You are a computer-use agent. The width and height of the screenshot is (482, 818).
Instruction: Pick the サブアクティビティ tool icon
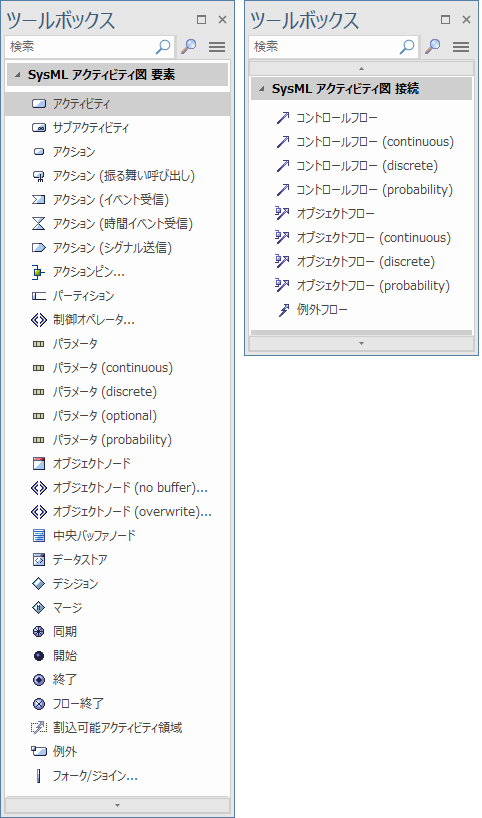[x=39, y=128]
